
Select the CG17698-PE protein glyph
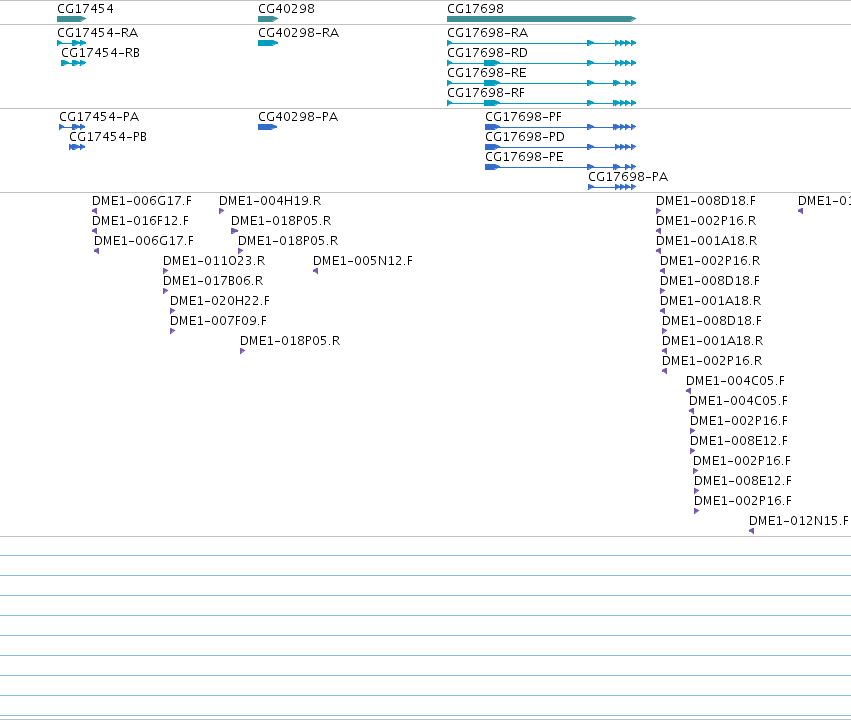(560, 167)
